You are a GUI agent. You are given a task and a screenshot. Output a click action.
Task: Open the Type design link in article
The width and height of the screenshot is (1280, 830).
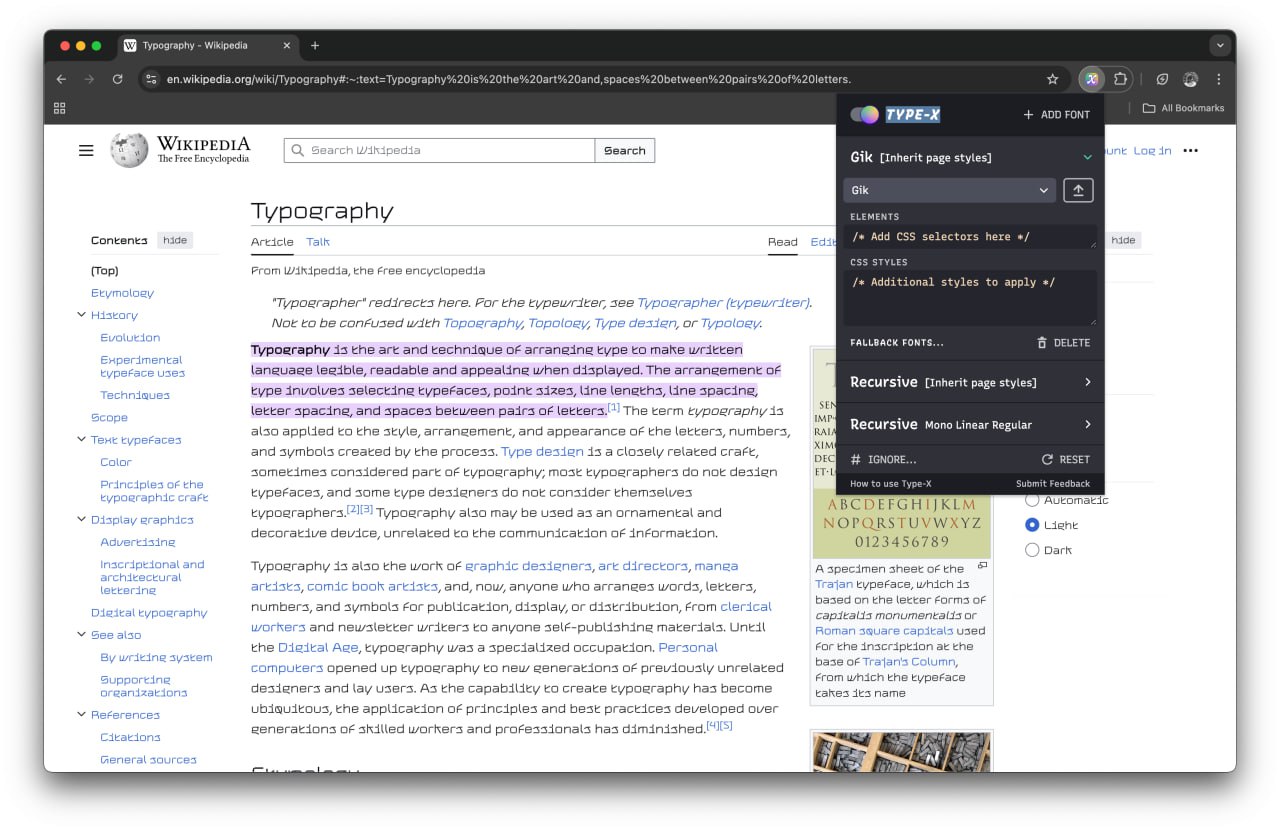tap(542, 452)
